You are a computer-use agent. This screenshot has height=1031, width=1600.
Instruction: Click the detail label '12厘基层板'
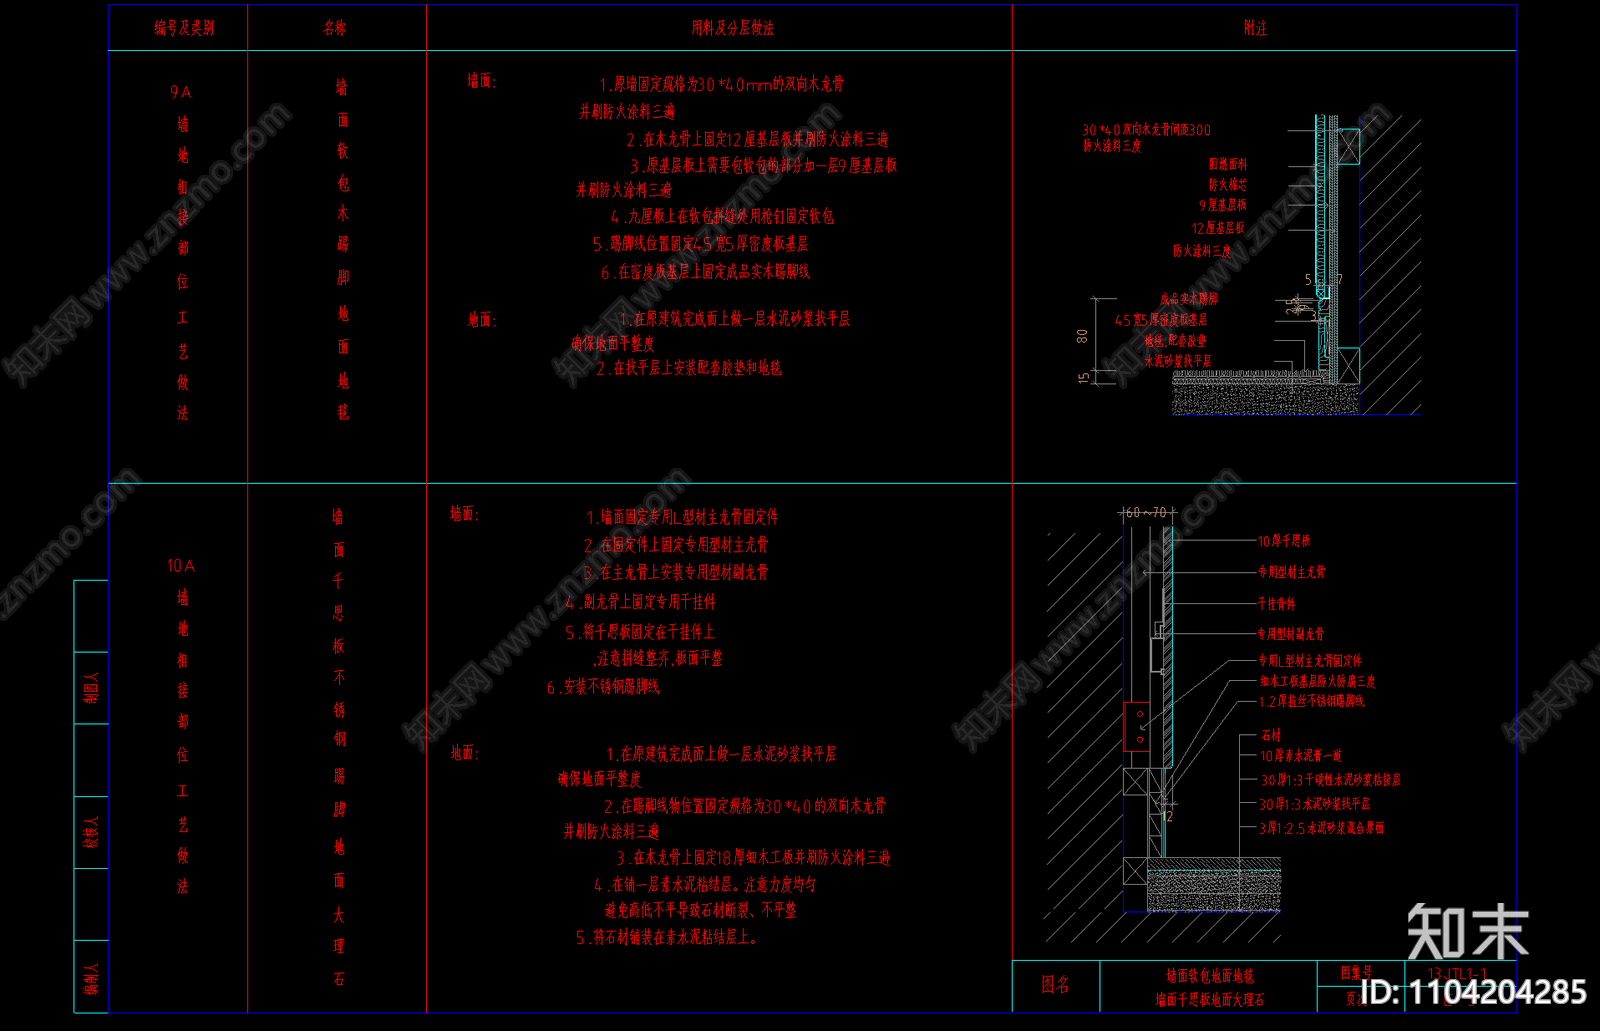(1219, 228)
